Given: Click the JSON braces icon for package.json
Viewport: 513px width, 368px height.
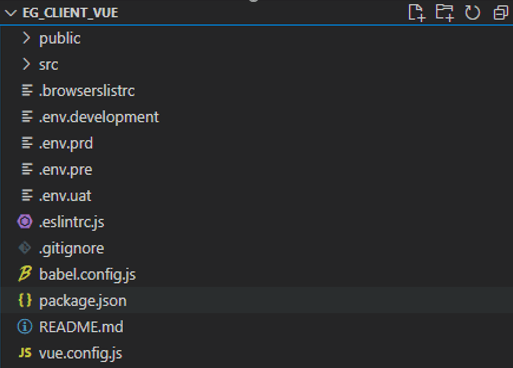Looking at the screenshot, I should pyautogui.click(x=25, y=300).
